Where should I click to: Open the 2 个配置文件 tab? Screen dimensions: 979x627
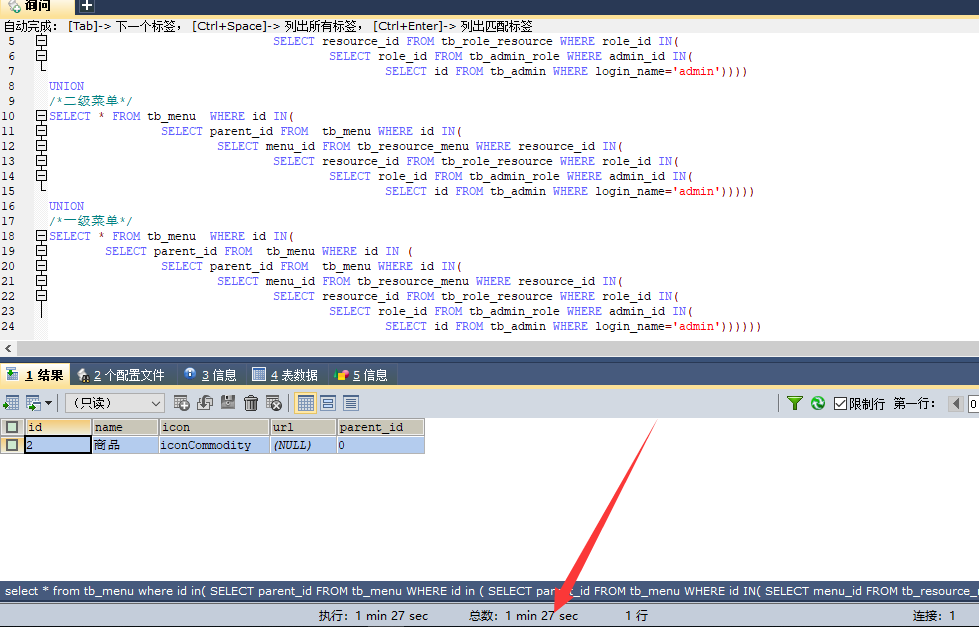[121, 375]
